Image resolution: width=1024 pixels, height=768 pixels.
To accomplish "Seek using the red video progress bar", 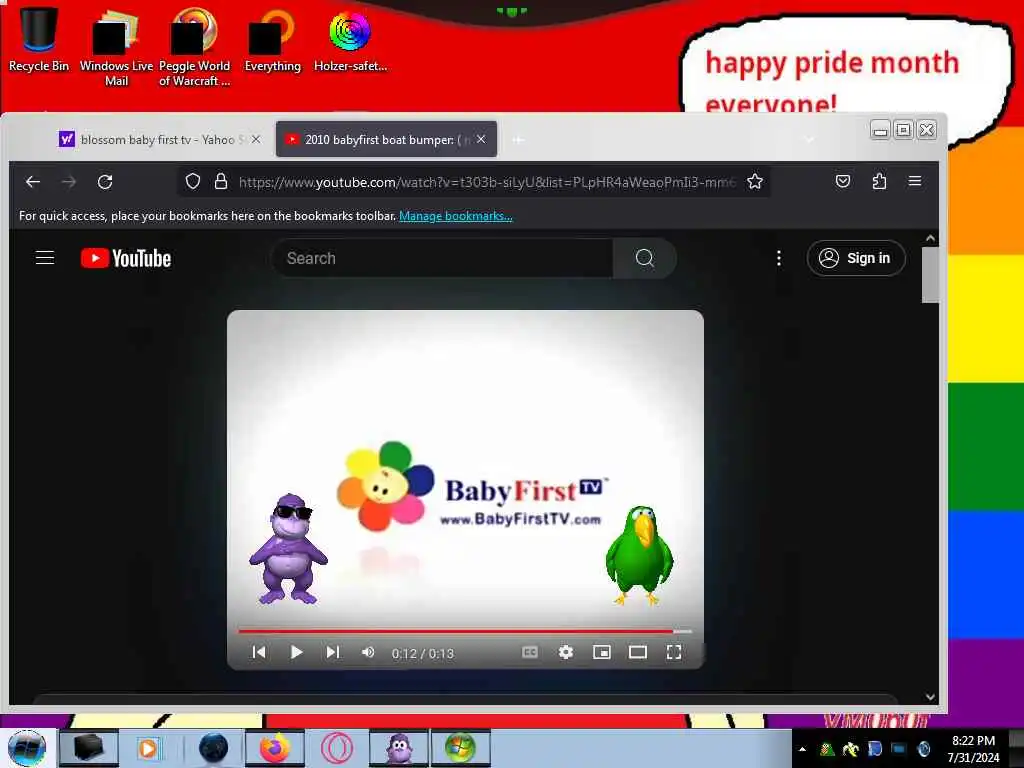I will point(464,631).
